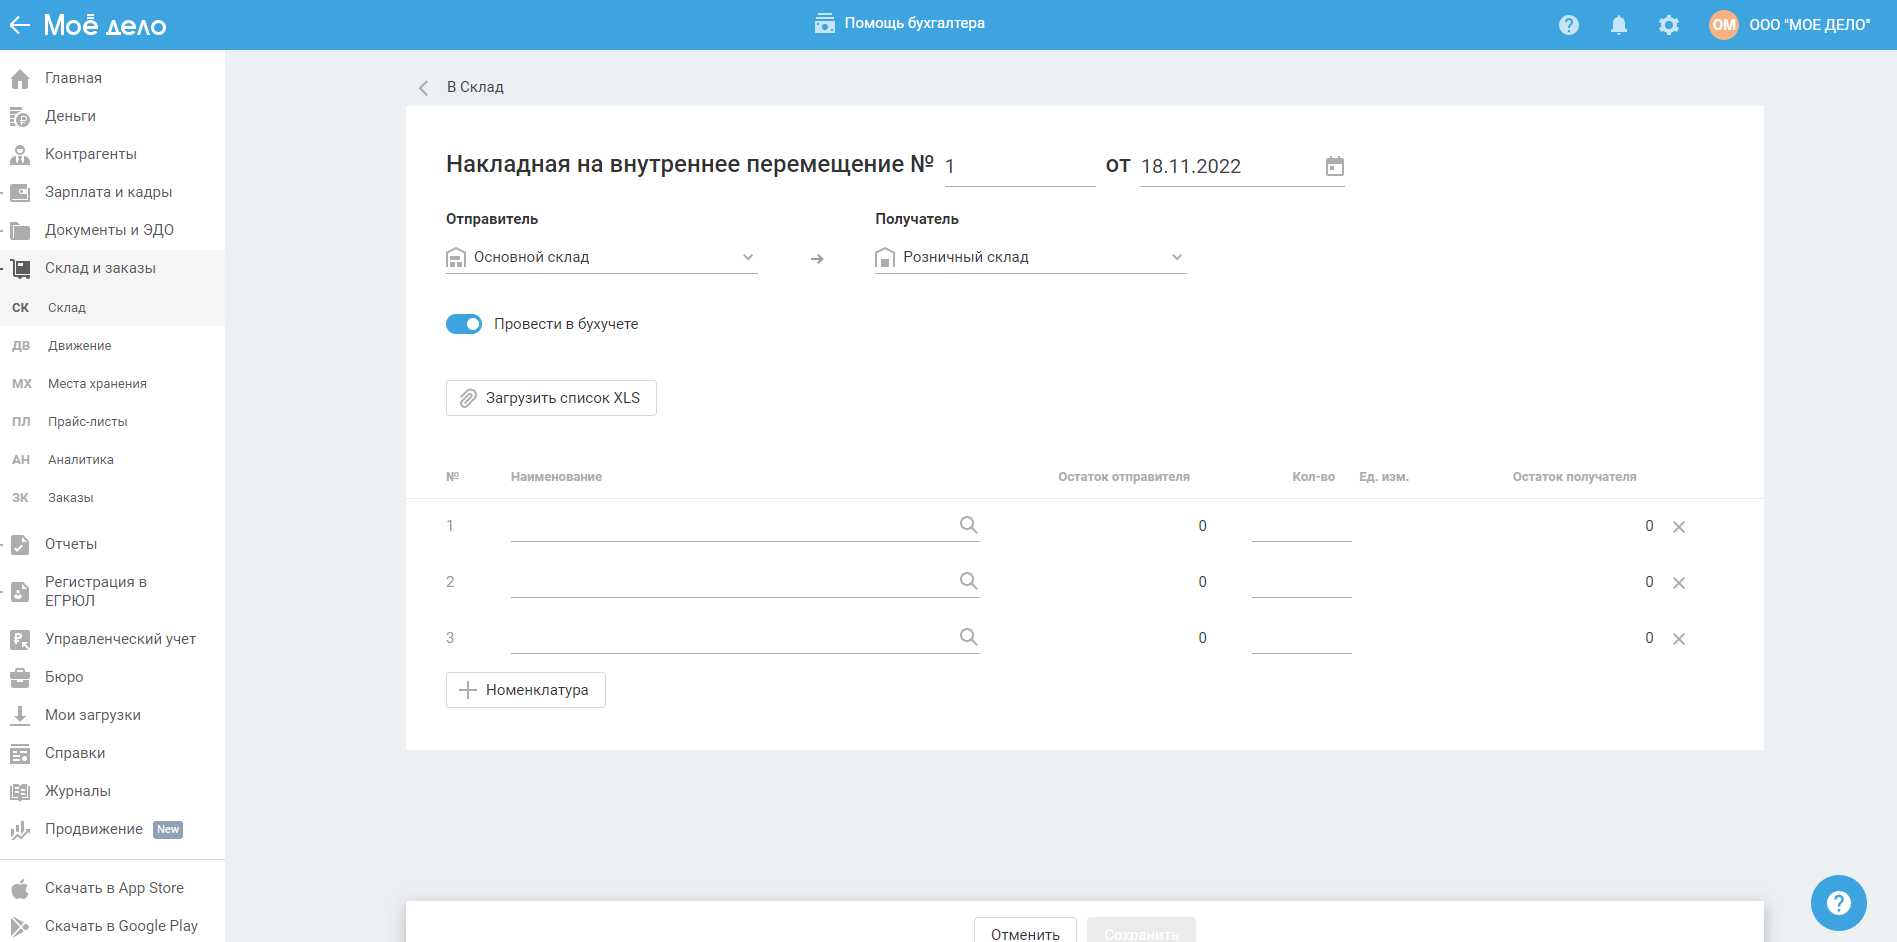Open the blue help chat bubble
Viewport: 1897px width, 942px height.
click(1838, 902)
